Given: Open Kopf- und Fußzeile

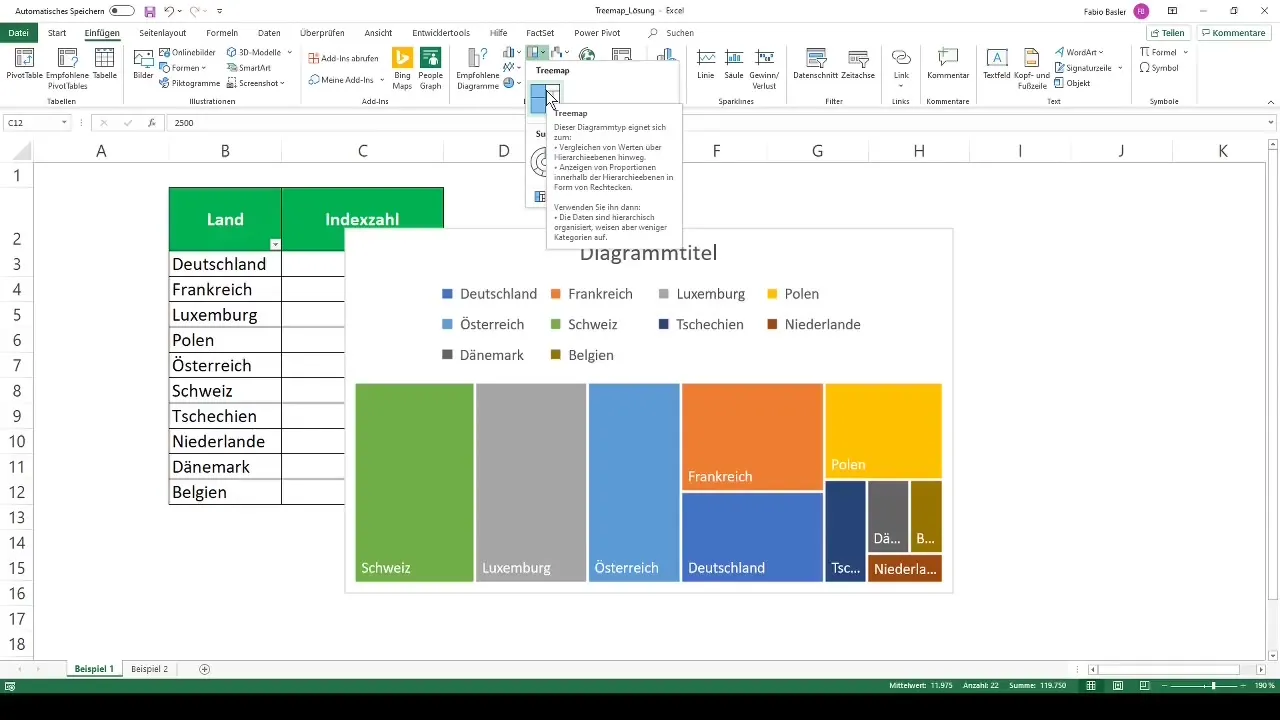Looking at the screenshot, I should 1031,67.
